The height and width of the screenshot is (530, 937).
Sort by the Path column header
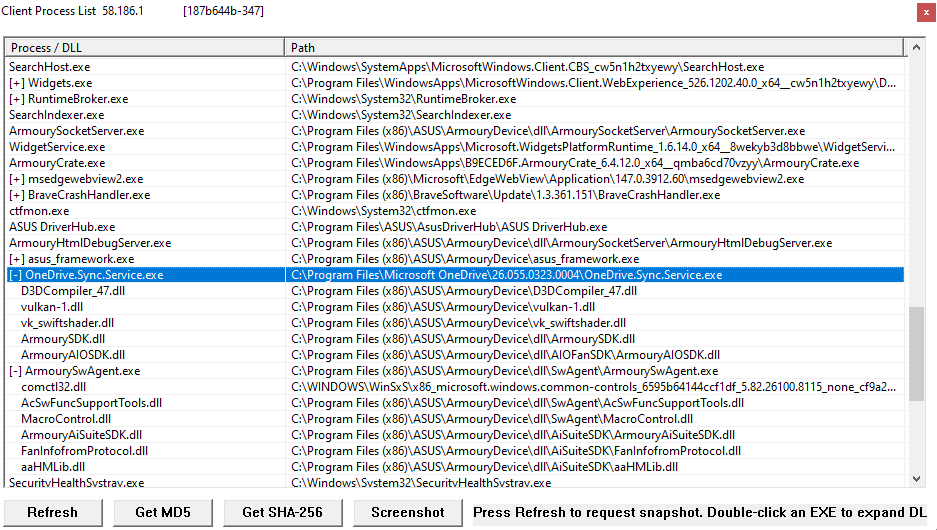(595, 48)
